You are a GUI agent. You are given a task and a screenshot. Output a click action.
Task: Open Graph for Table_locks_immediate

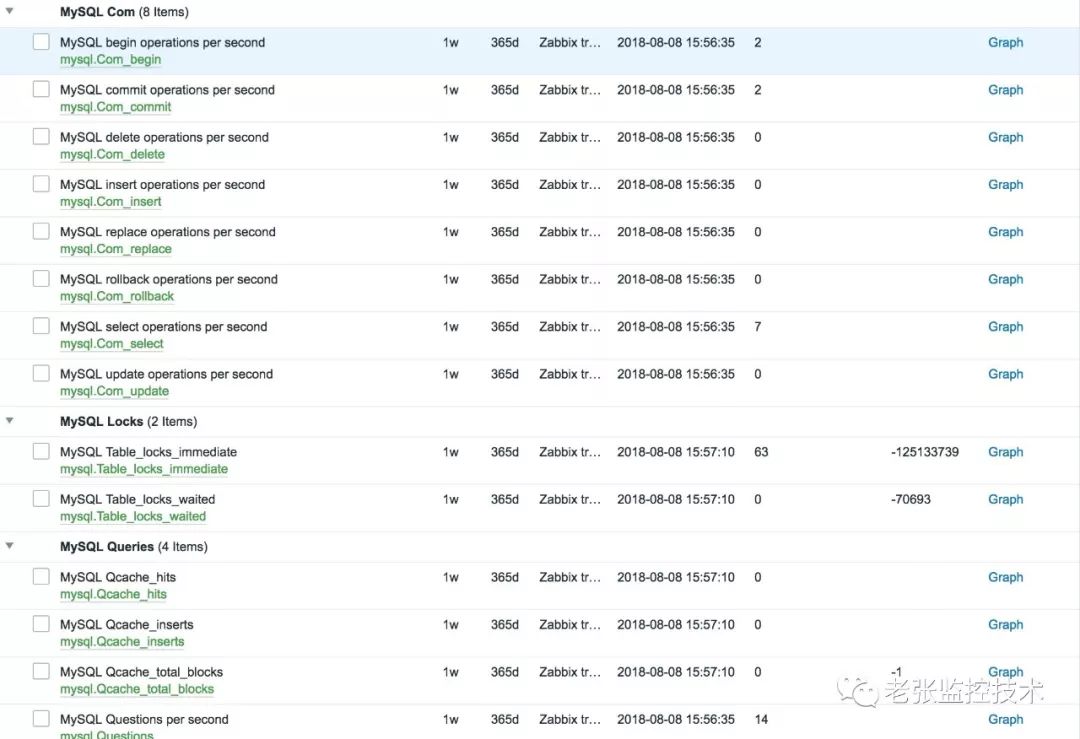click(x=1005, y=452)
